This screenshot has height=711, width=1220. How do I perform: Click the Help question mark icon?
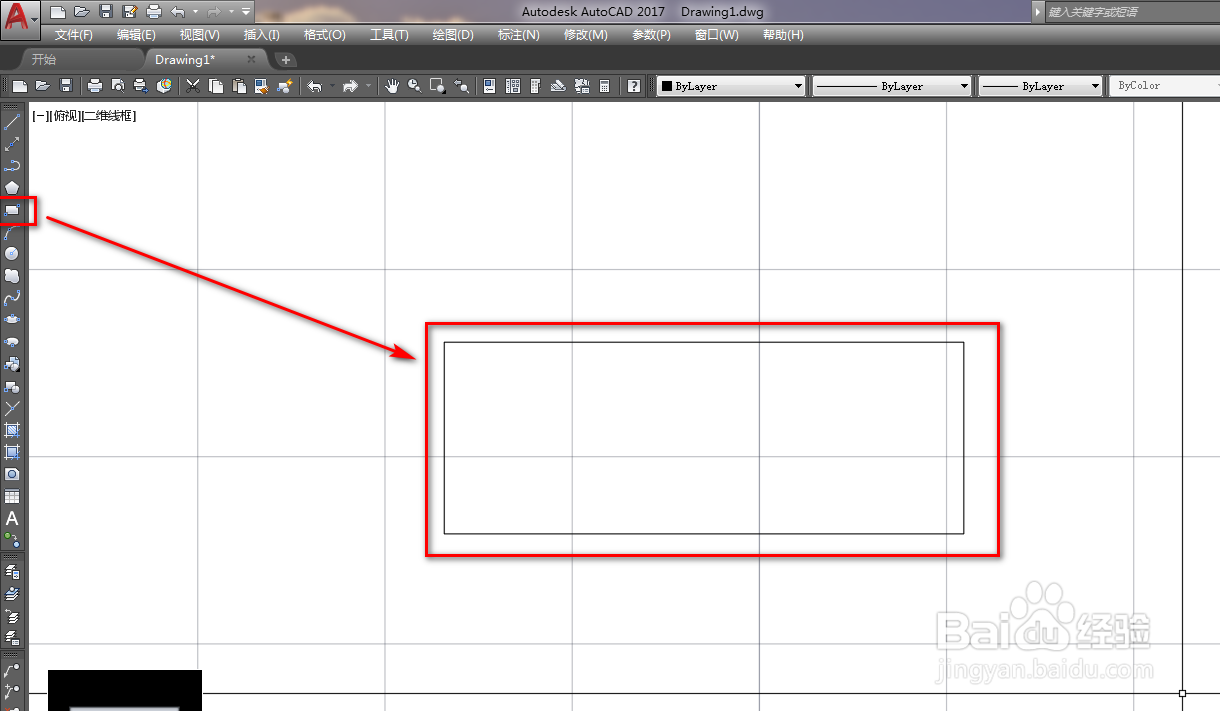tap(634, 86)
